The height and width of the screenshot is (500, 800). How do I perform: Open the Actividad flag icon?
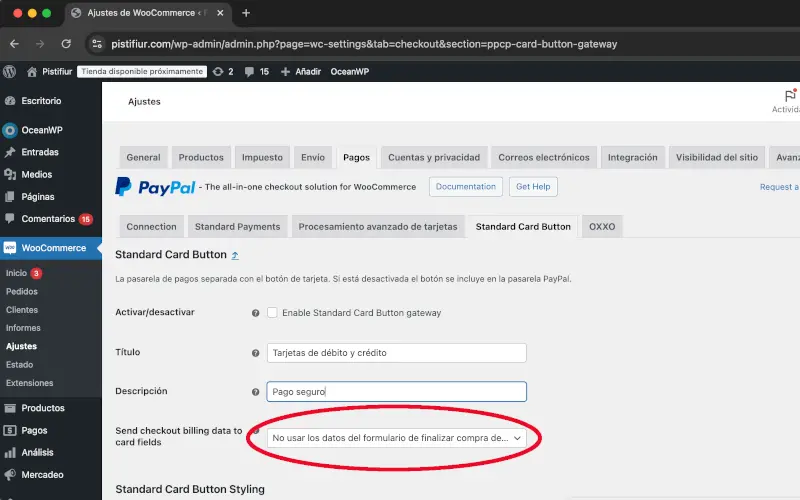point(790,96)
